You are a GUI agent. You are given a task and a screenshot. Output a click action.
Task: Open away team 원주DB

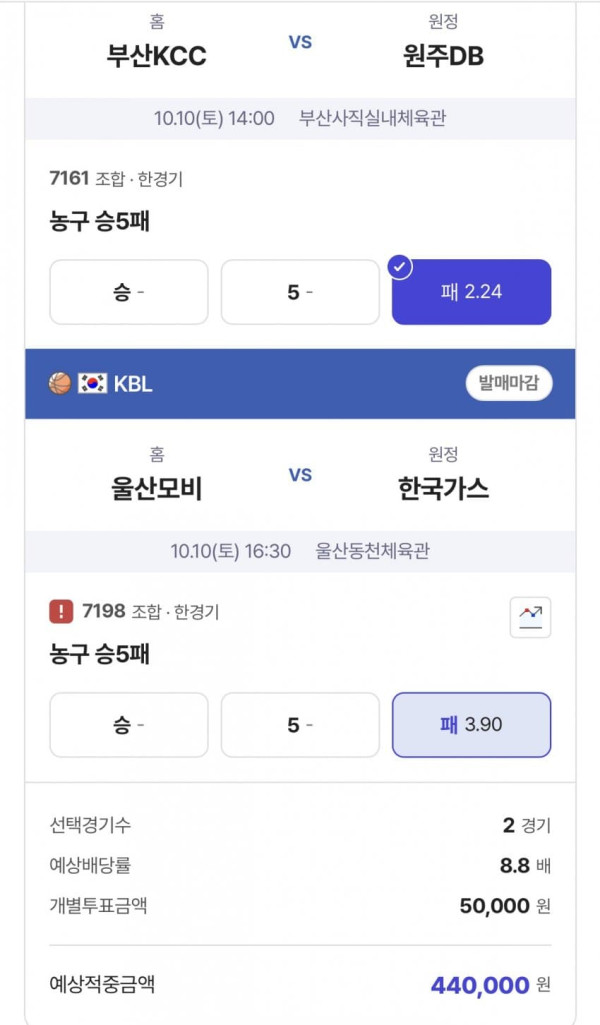(443, 56)
